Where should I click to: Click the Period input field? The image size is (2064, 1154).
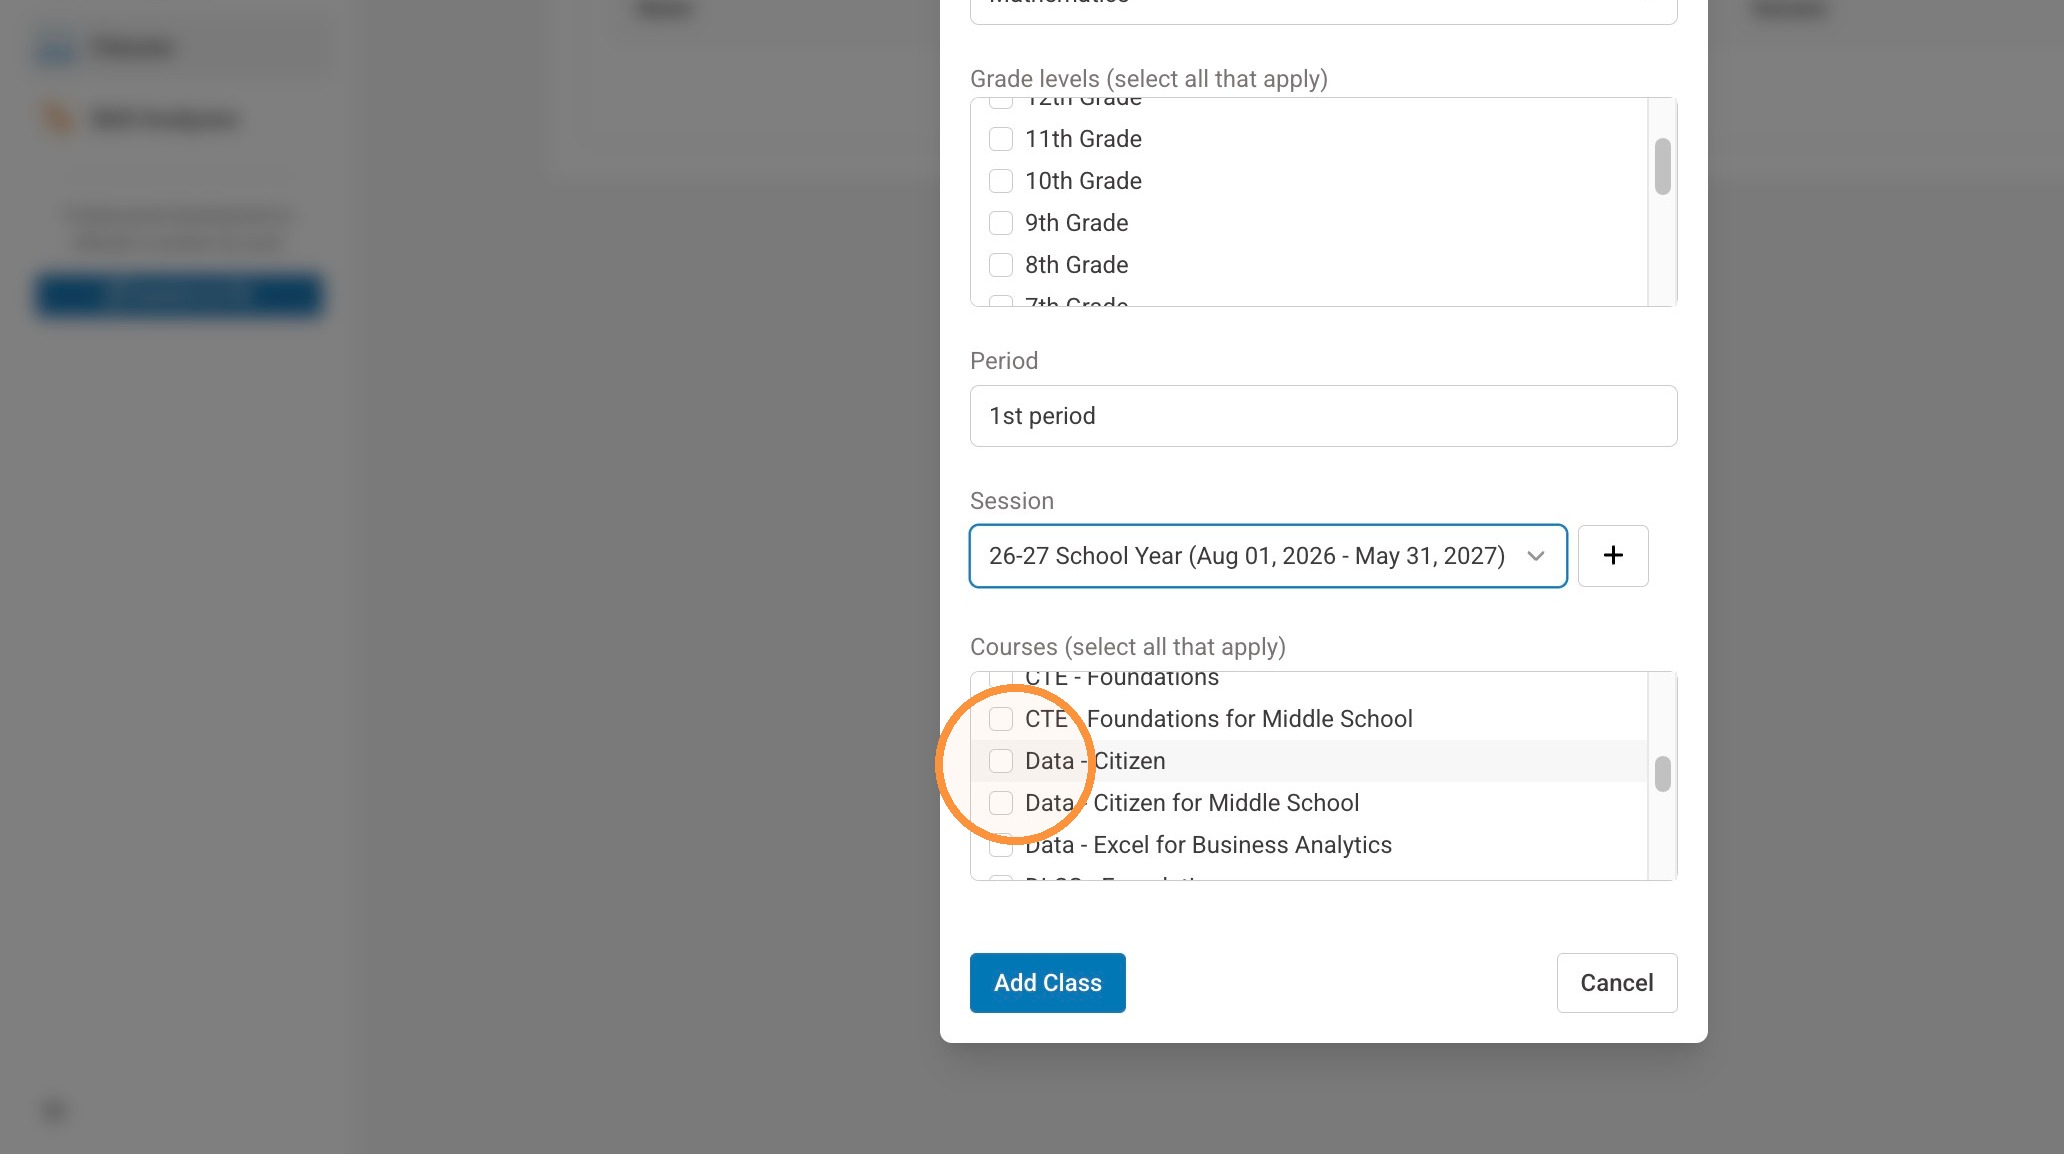tap(1323, 416)
